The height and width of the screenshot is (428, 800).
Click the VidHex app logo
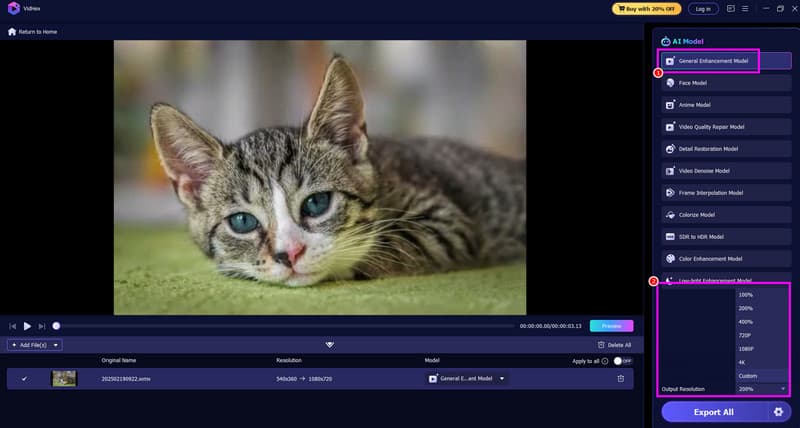pos(14,8)
